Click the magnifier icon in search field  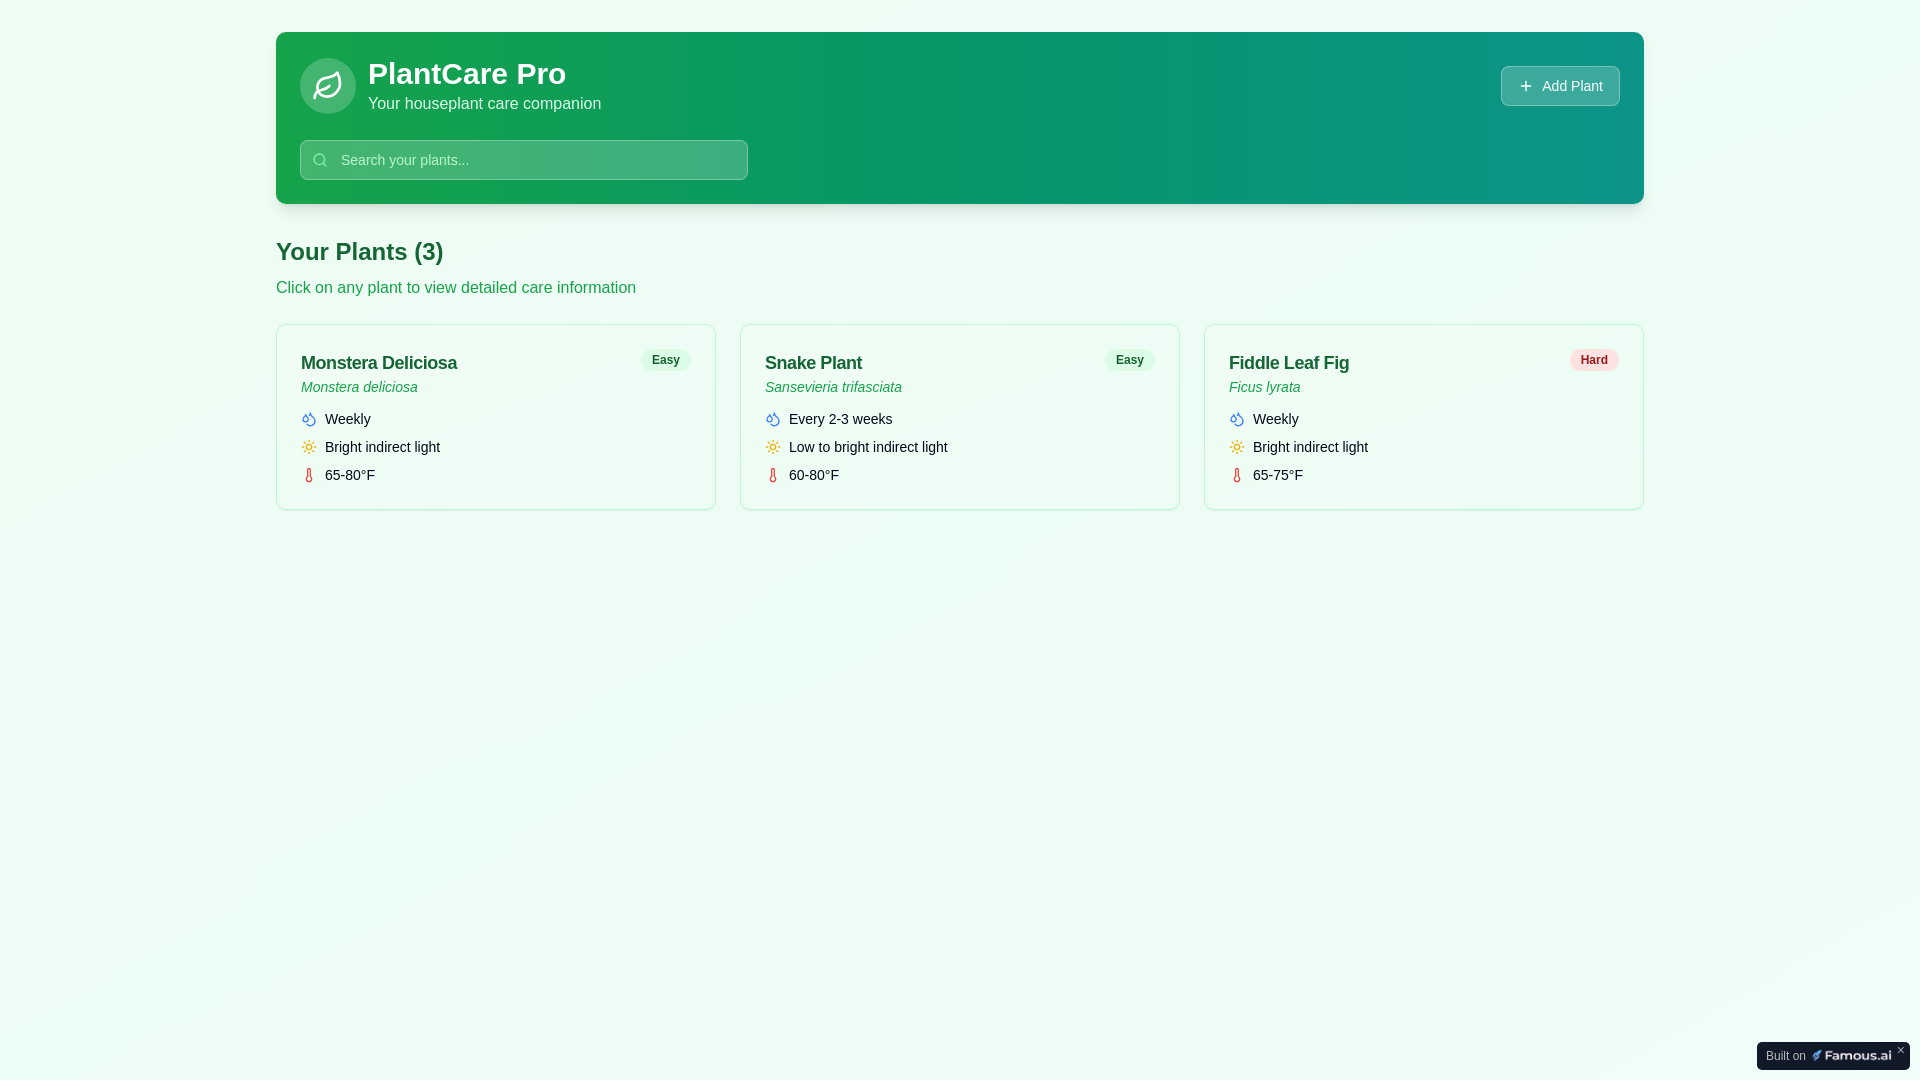320,160
